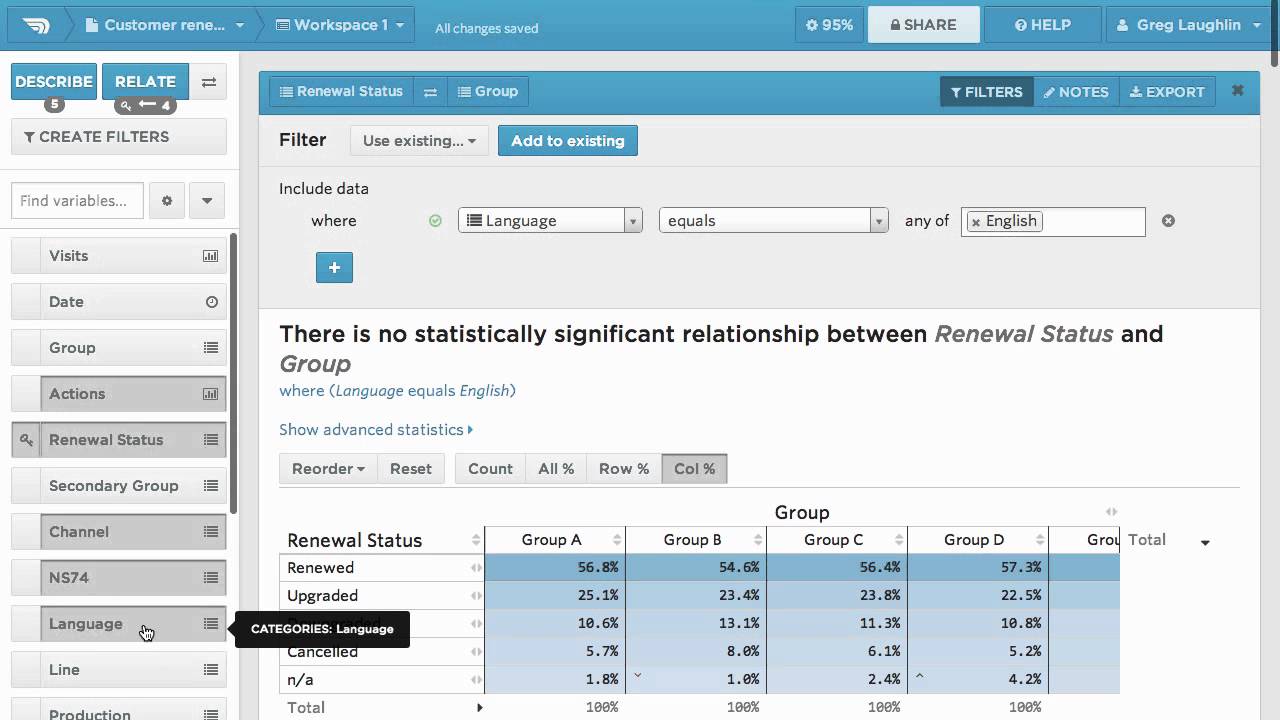Switch table to Row % view
The height and width of the screenshot is (720, 1280).
coord(624,469)
